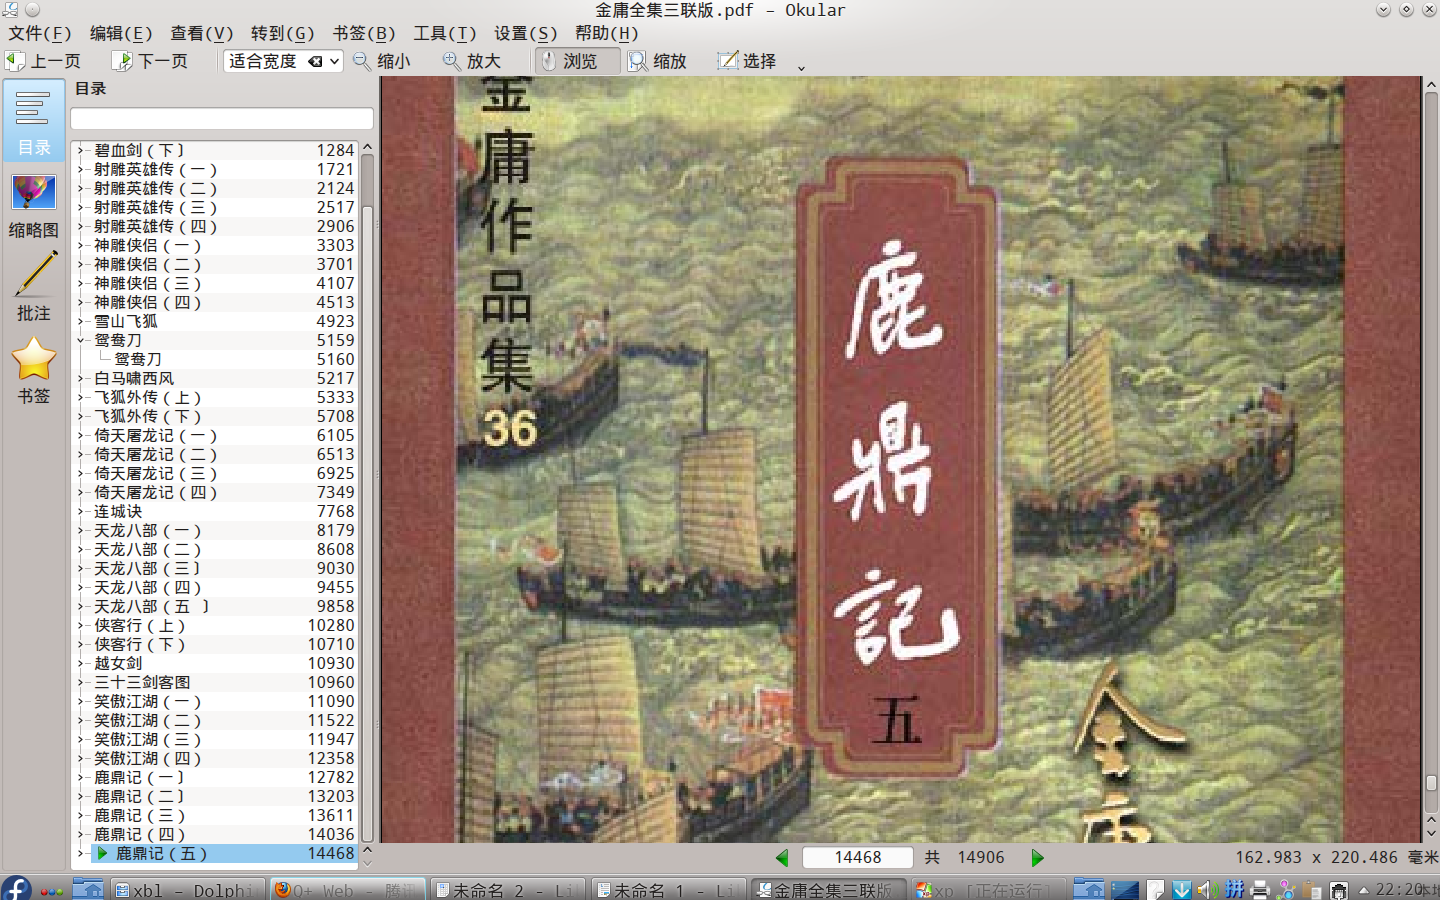1440x900 pixels.
Task: Toggle the 选择 selection tool
Action: pos(747,61)
